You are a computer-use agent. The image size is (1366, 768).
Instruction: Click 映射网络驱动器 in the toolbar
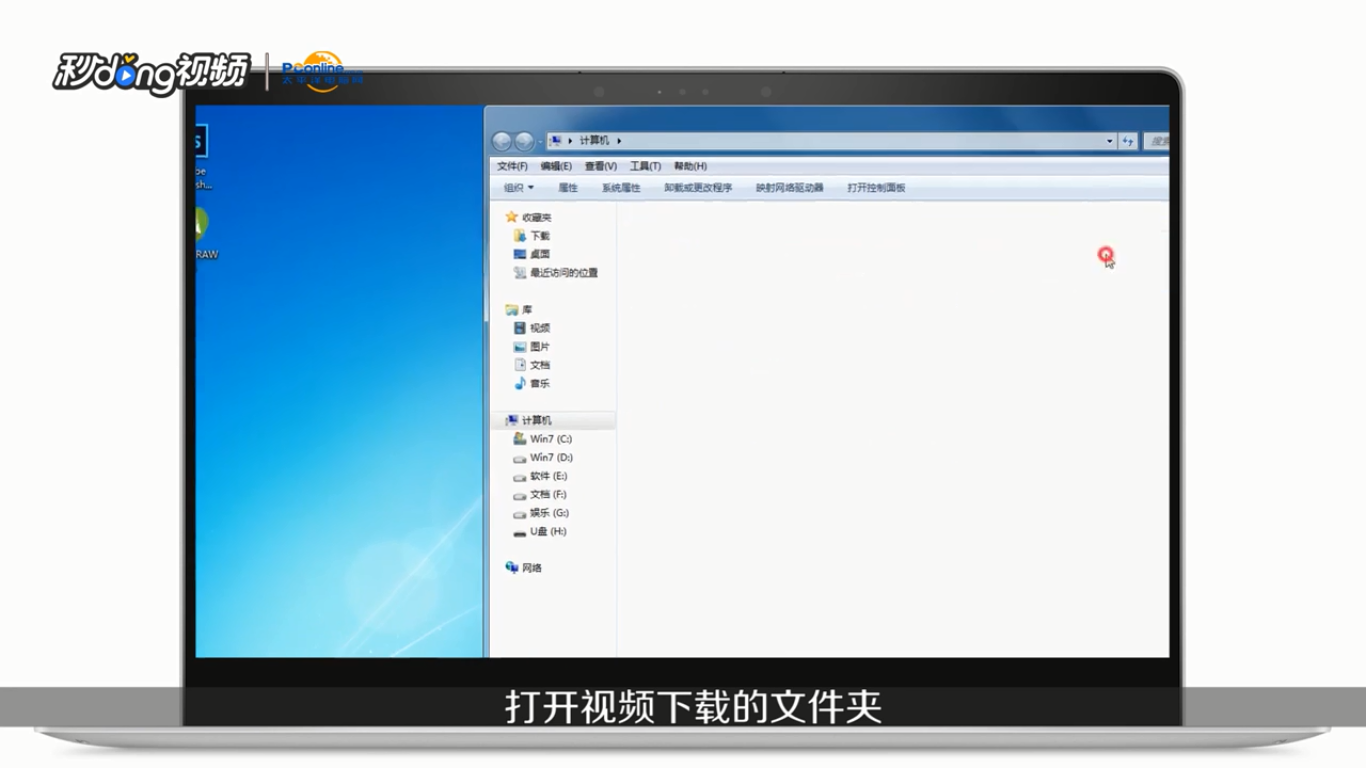click(x=789, y=188)
